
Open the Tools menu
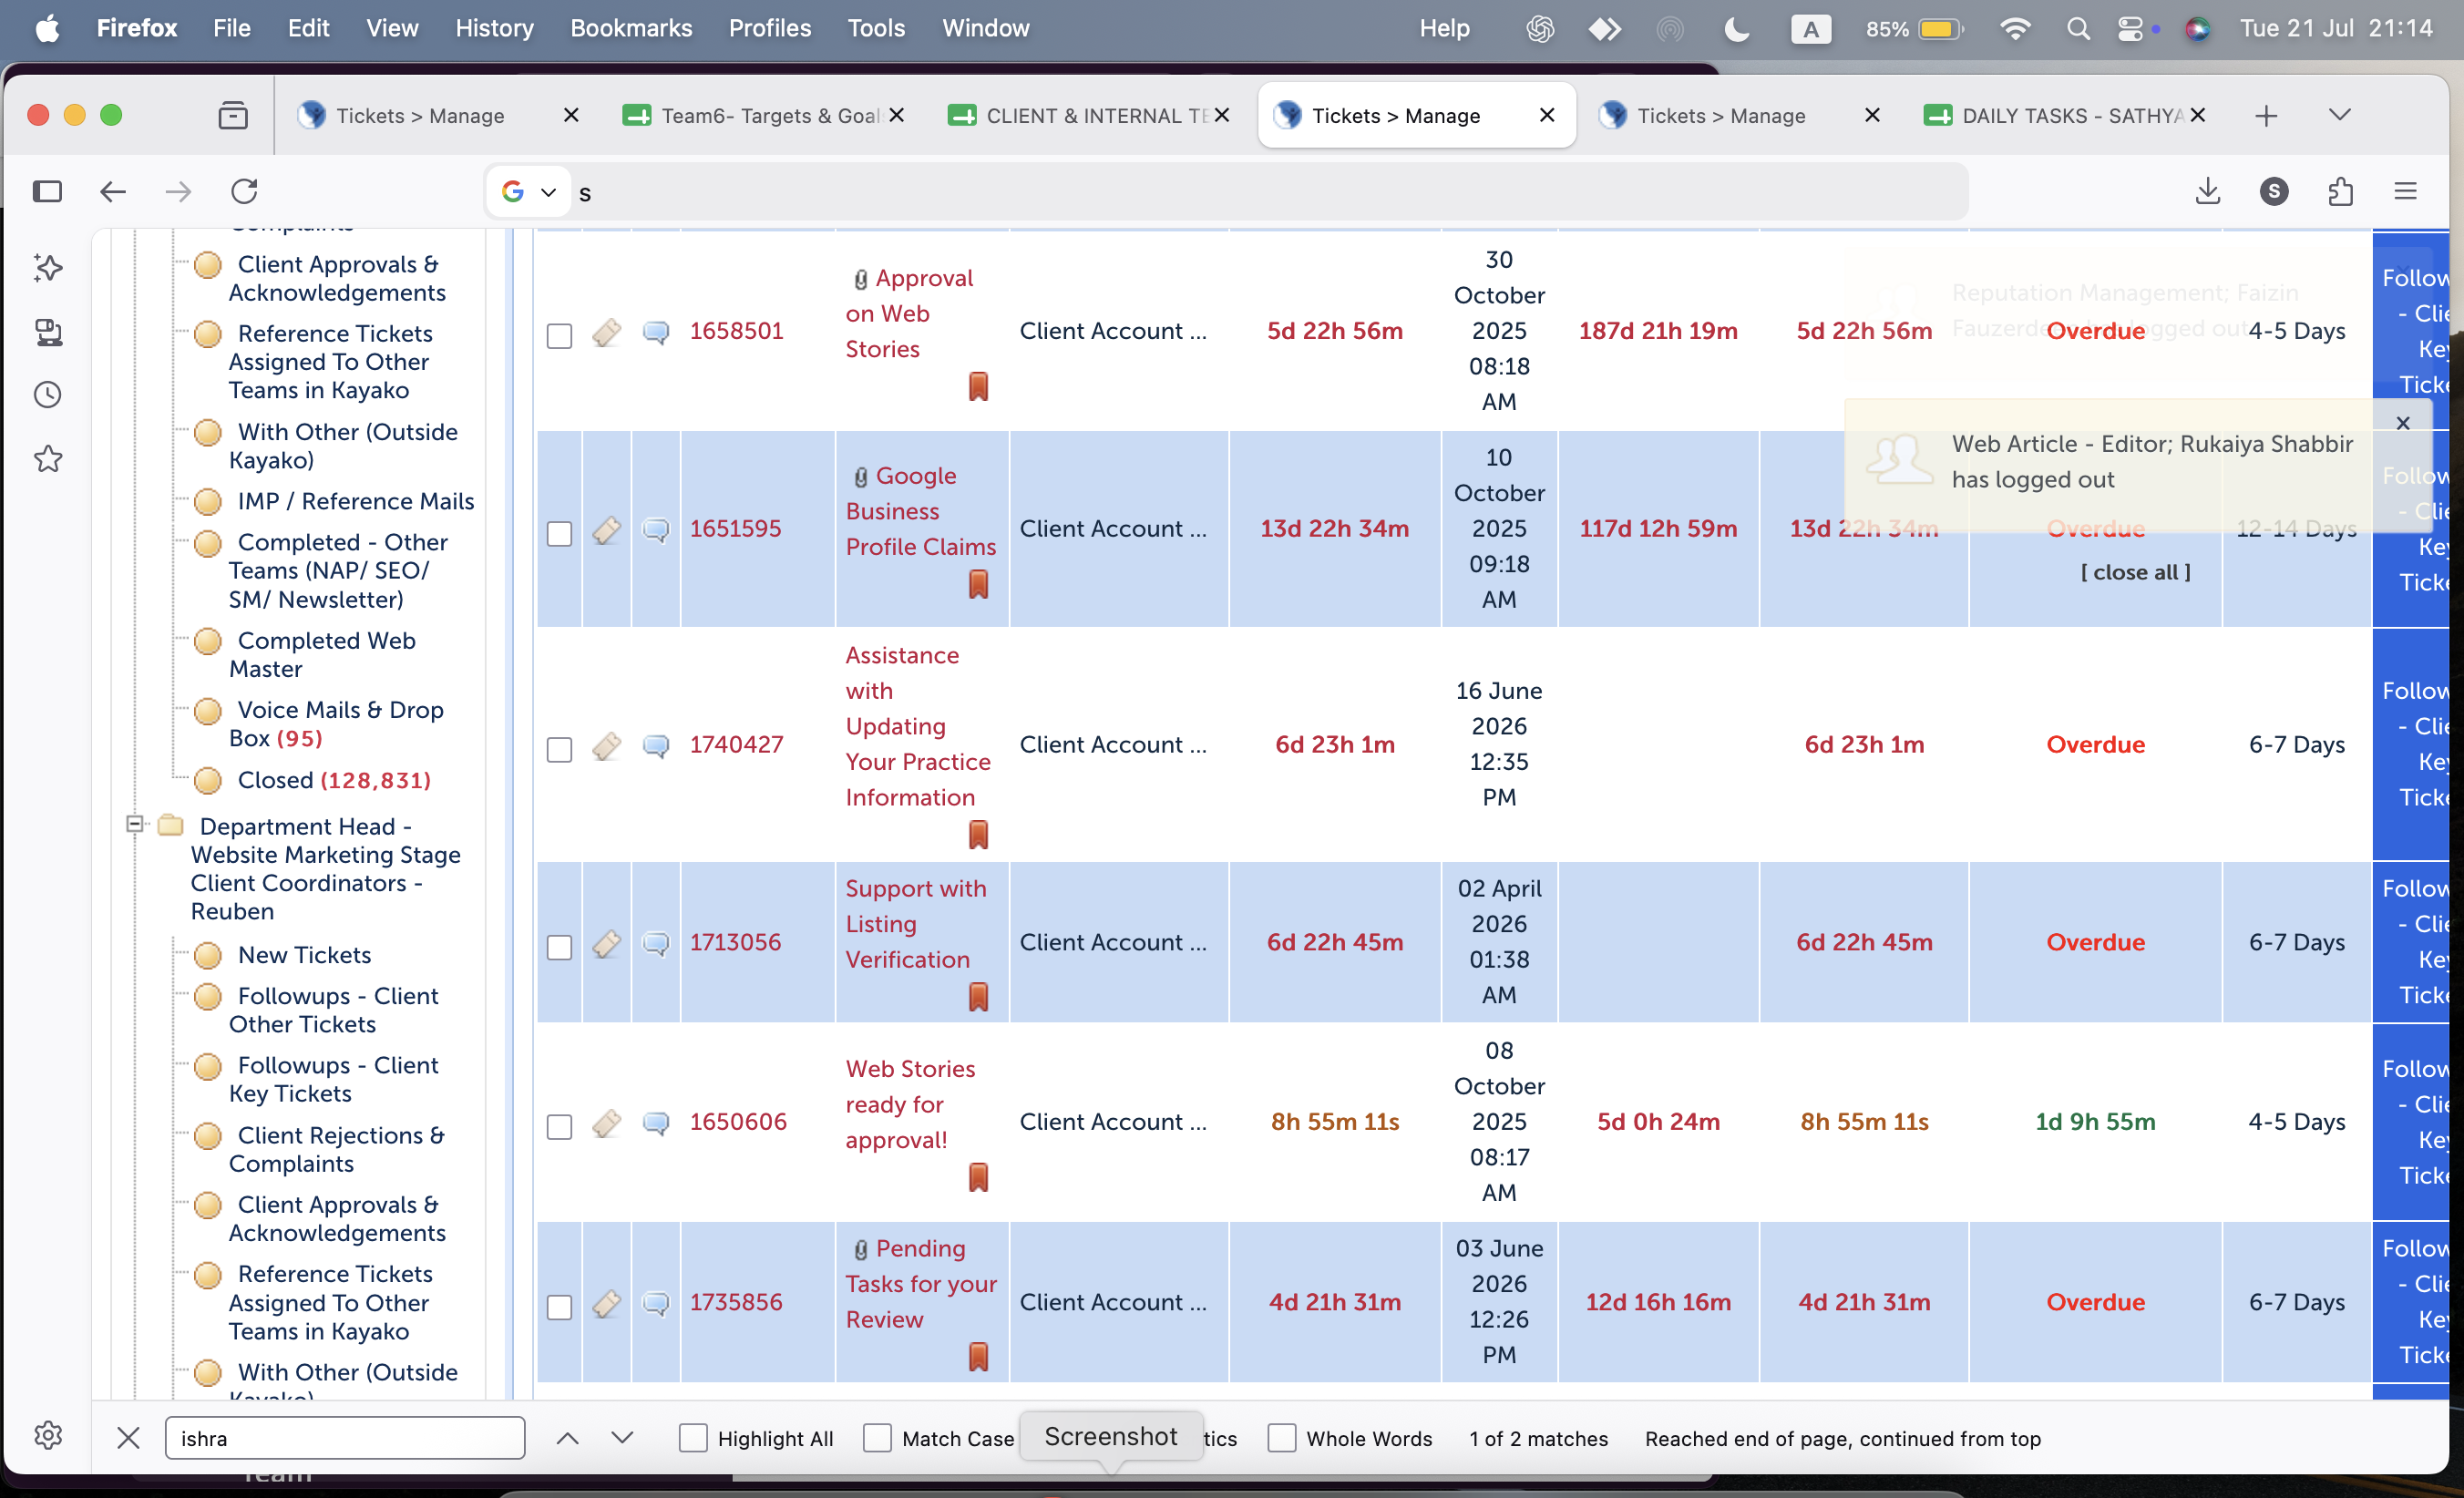[876, 28]
